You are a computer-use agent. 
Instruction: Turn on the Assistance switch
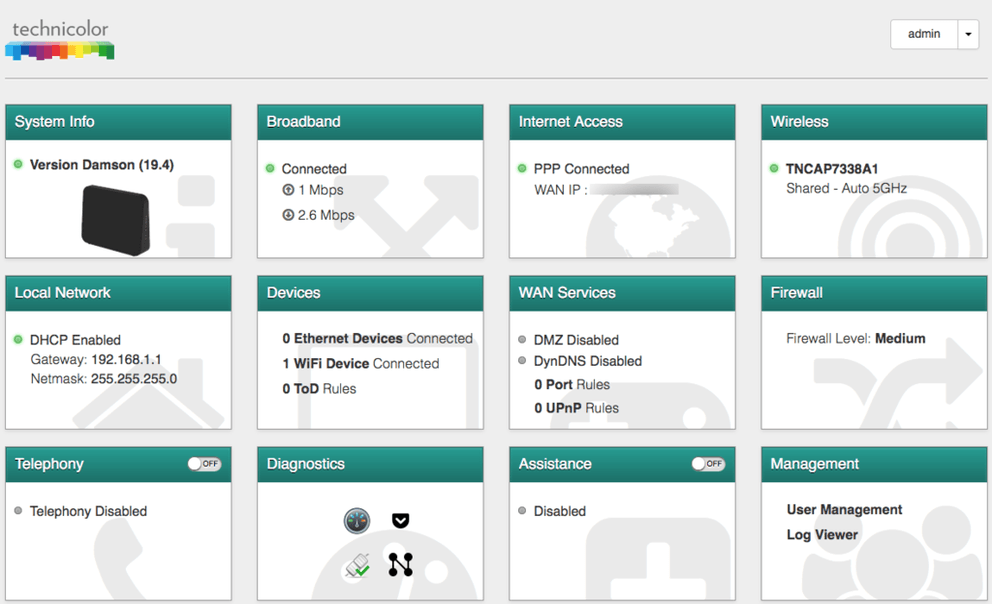pyautogui.click(x=708, y=463)
